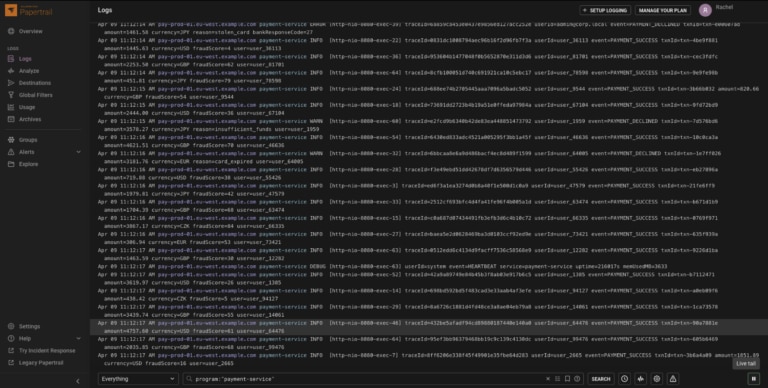The image size is (768, 388).
Task: Click the log entry with currency=CZK fraudScore=84
Action: pos(429,222)
